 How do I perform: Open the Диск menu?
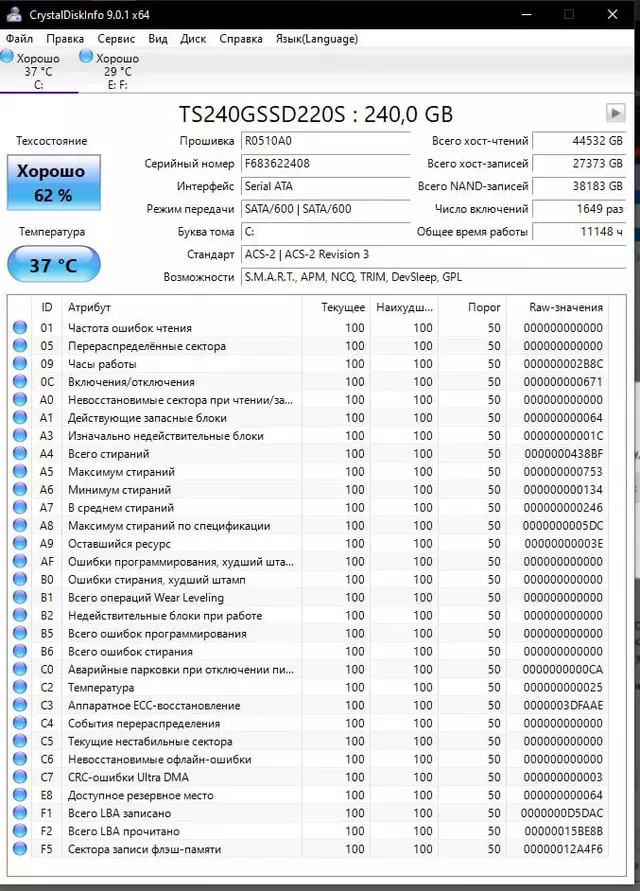[193, 39]
